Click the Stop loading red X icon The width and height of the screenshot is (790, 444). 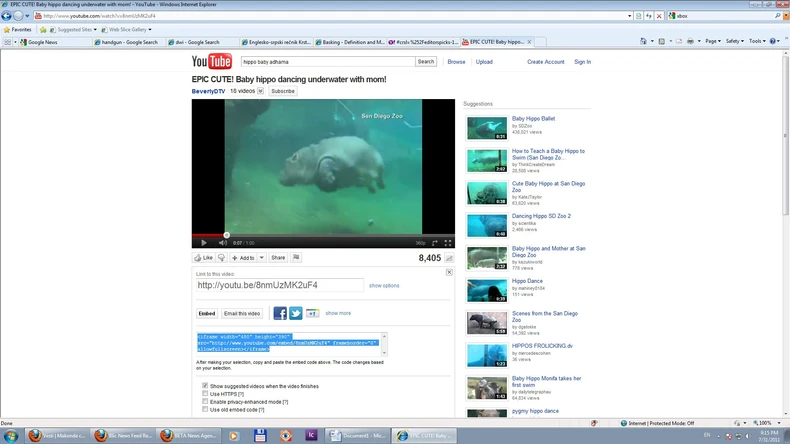point(659,16)
